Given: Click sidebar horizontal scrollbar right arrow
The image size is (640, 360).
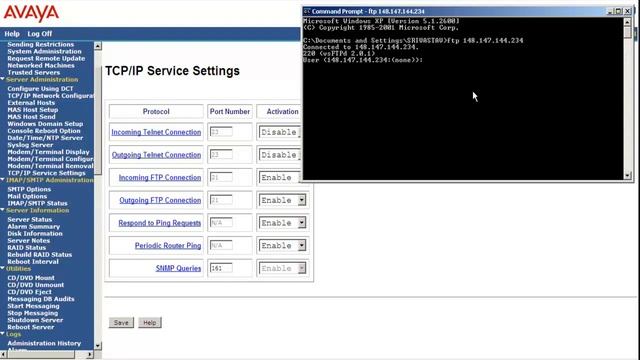Looking at the screenshot, I should click(x=90, y=355).
